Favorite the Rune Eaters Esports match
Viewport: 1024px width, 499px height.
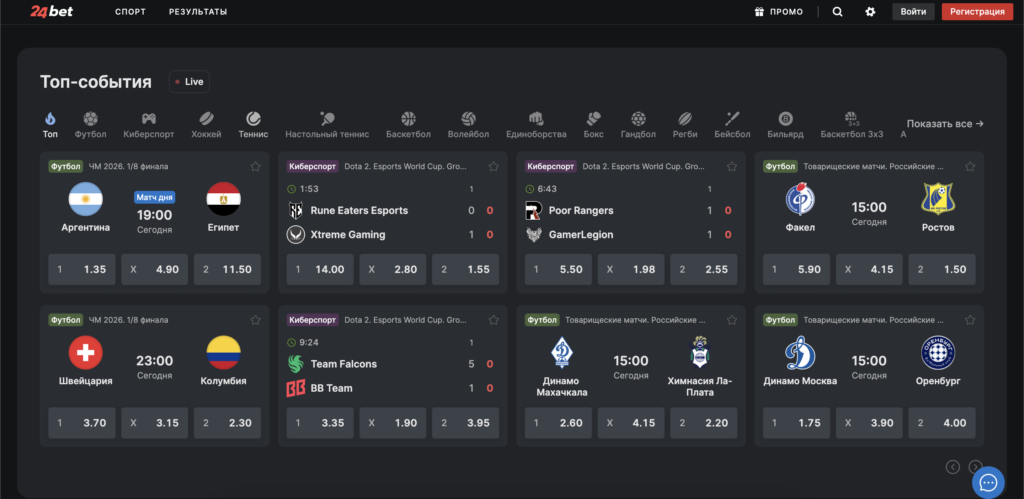[x=494, y=167]
